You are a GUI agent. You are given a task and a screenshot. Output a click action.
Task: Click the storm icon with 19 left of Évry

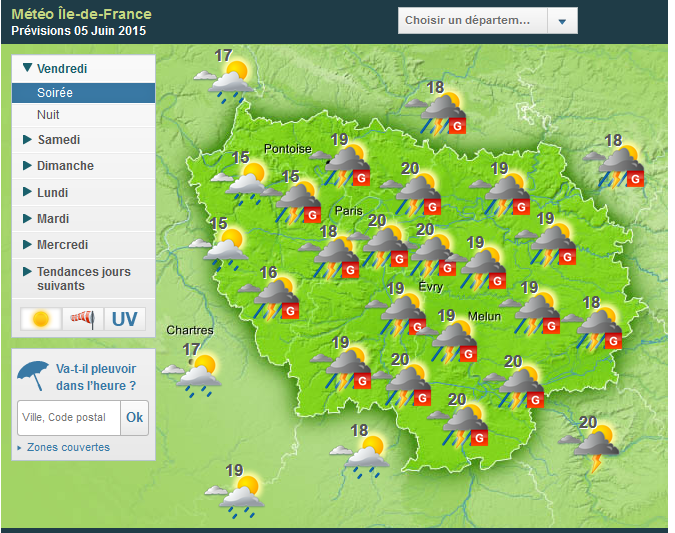point(396,315)
